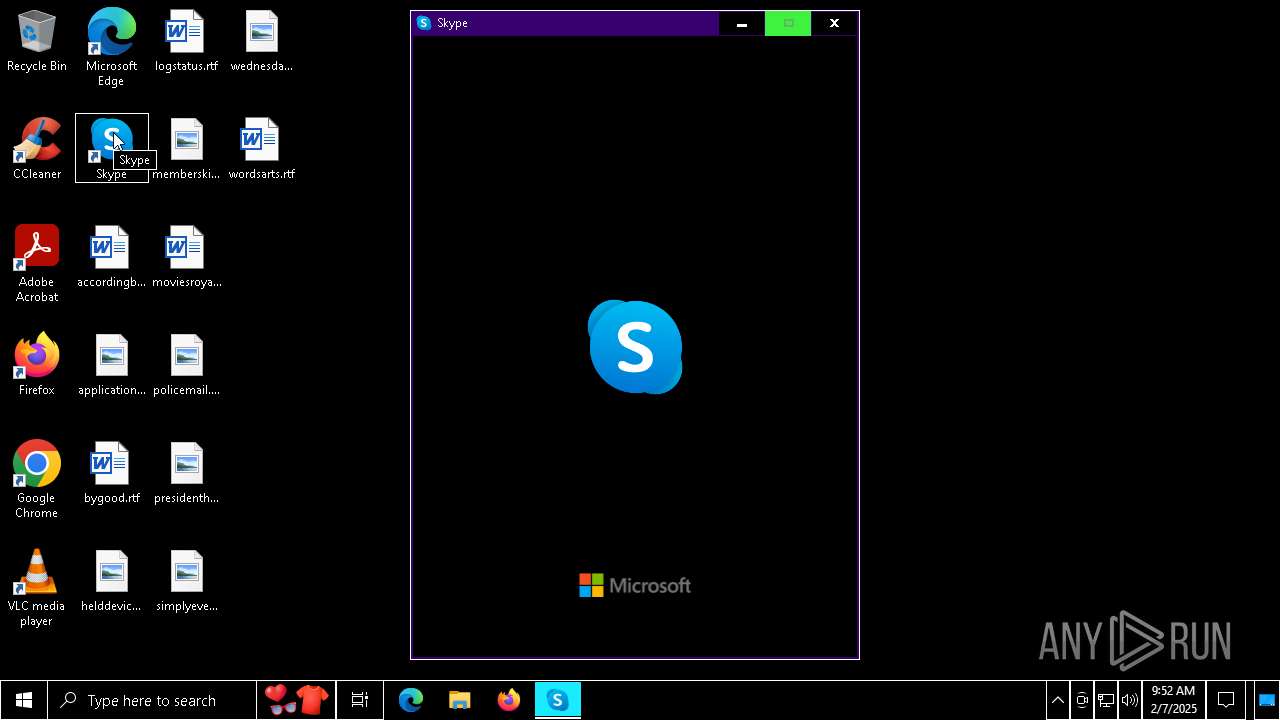The image size is (1280, 720).
Task: Click the Skype title bar icon
Action: (x=424, y=23)
